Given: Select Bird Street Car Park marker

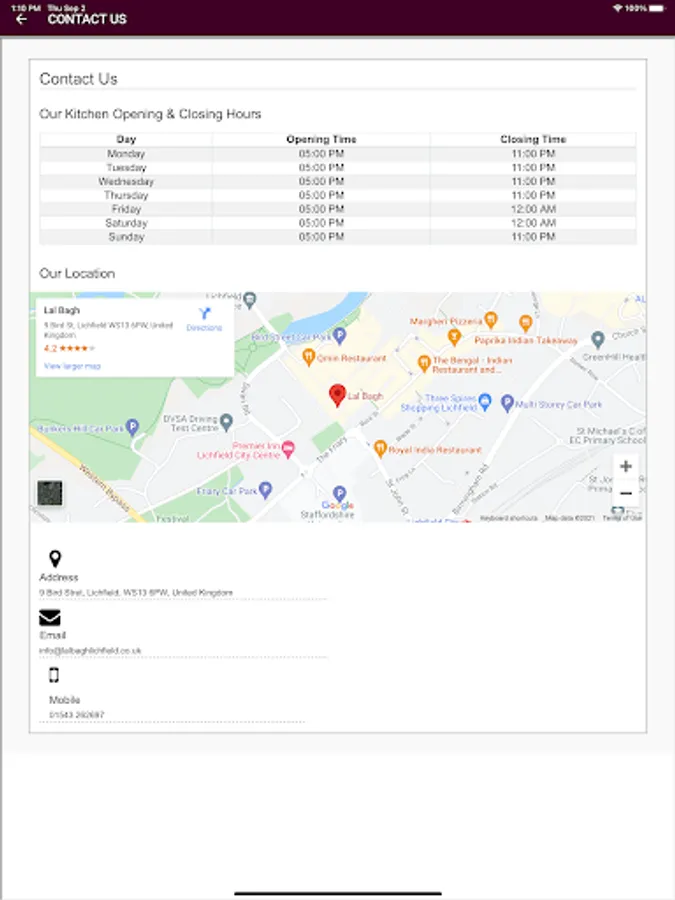Looking at the screenshot, I should point(340,336).
